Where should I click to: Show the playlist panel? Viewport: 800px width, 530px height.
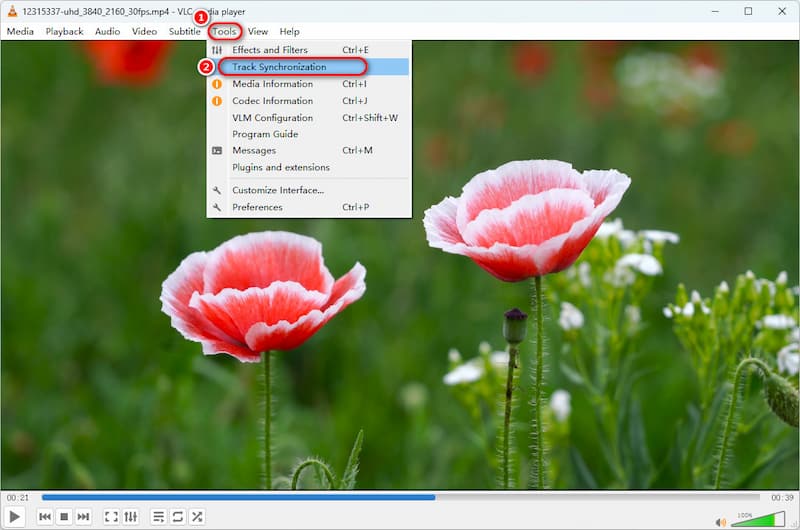159,517
